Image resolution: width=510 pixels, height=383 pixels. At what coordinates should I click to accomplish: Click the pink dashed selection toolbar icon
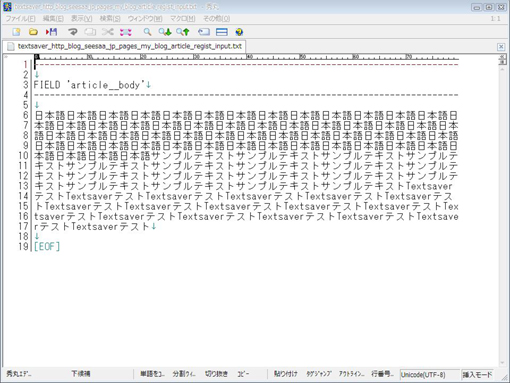point(126,32)
